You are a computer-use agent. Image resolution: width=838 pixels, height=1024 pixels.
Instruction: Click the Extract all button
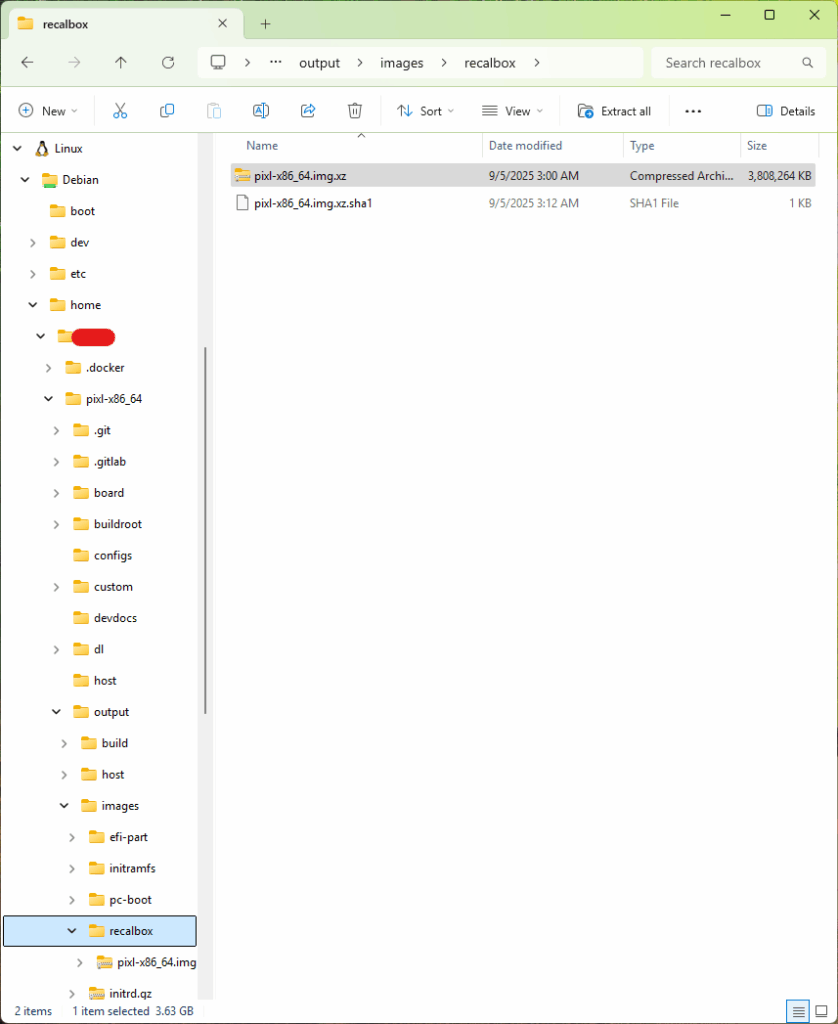coord(614,111)
